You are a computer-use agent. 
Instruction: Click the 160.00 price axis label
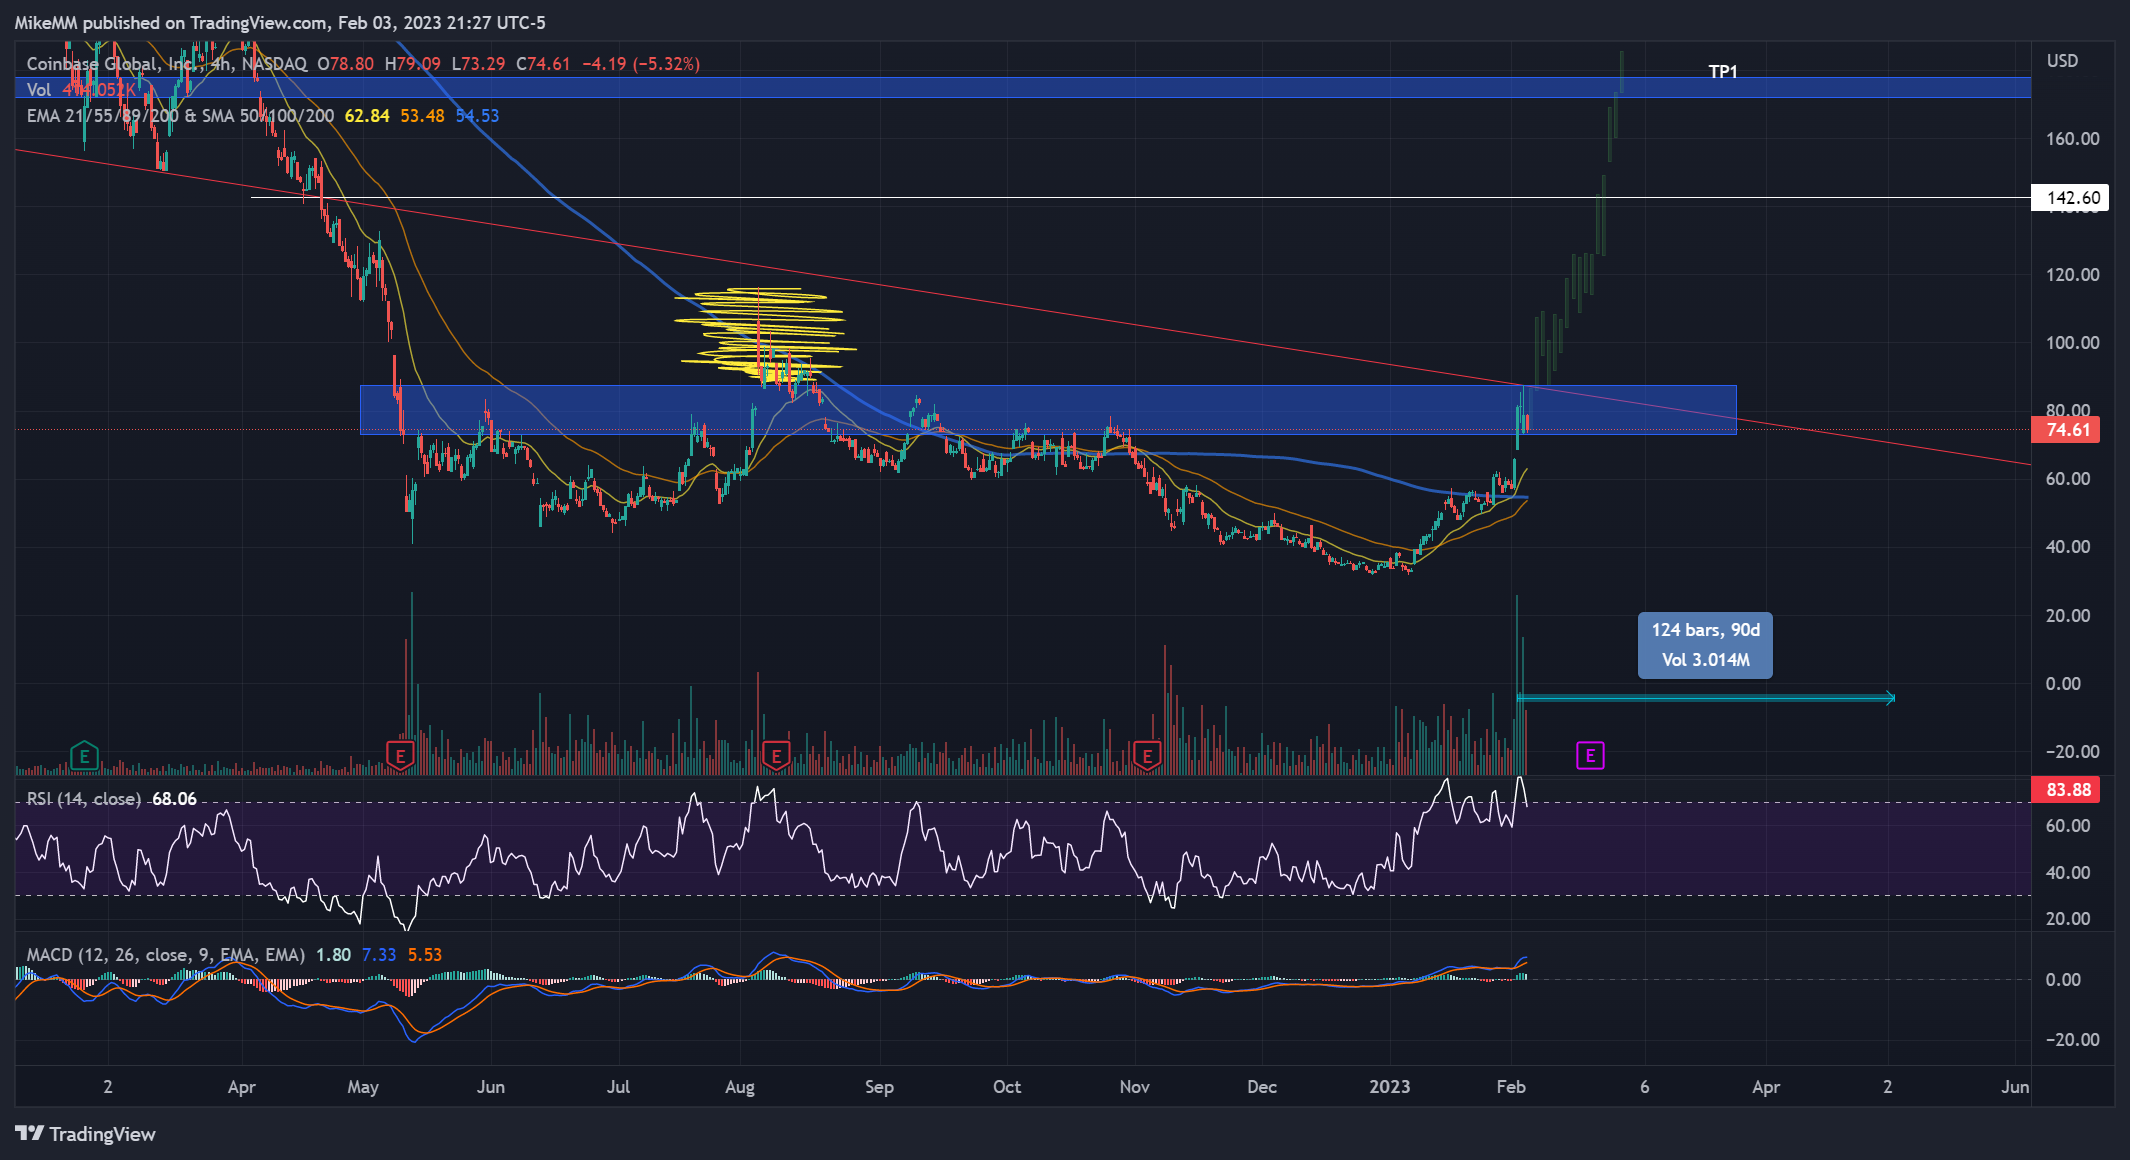(x=2072, y=139)
